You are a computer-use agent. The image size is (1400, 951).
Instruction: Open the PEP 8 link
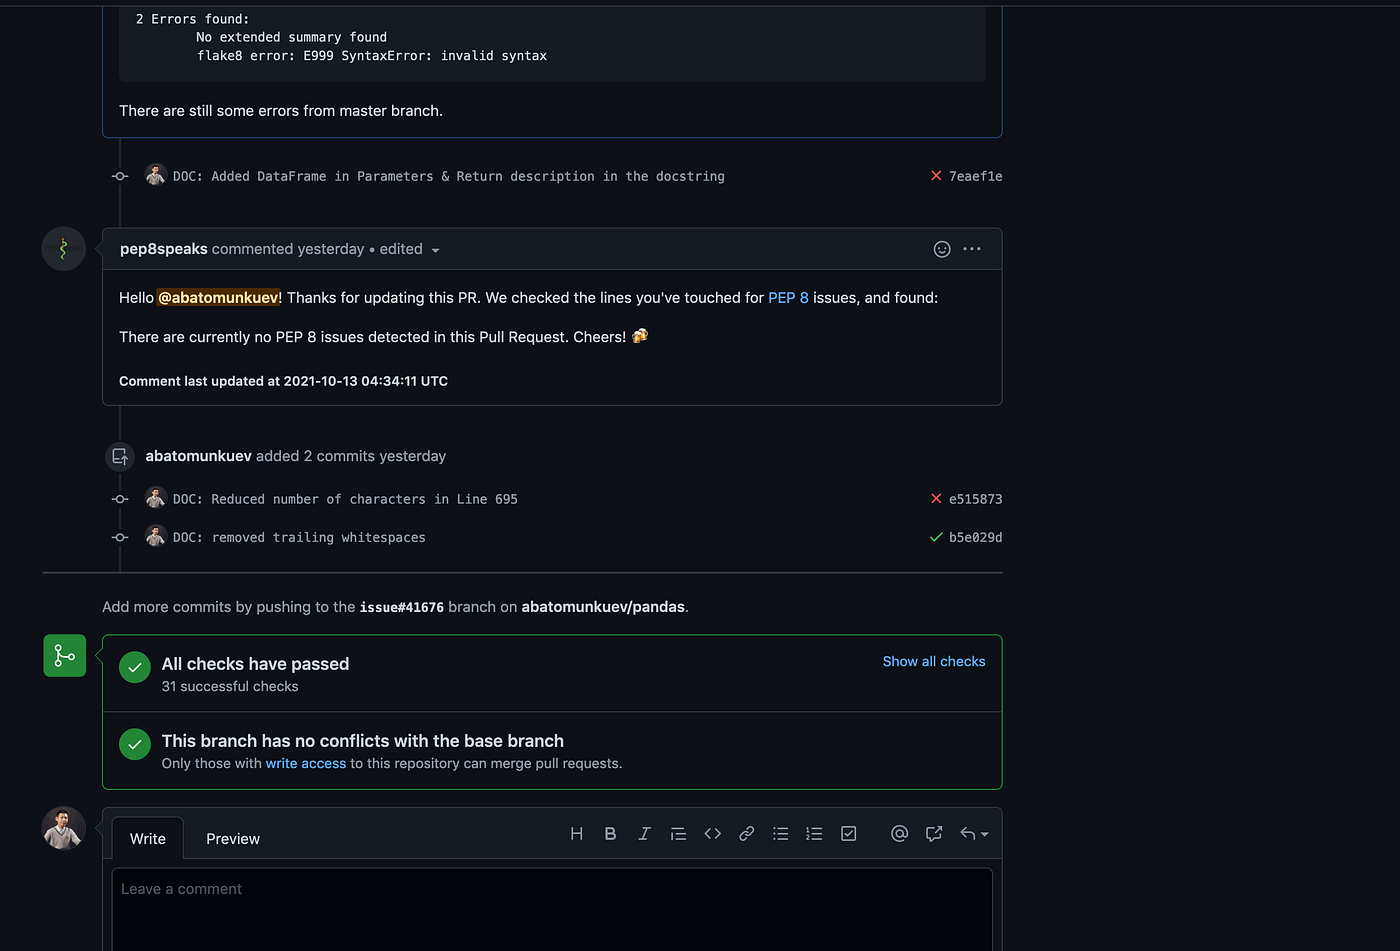[788, 297]
